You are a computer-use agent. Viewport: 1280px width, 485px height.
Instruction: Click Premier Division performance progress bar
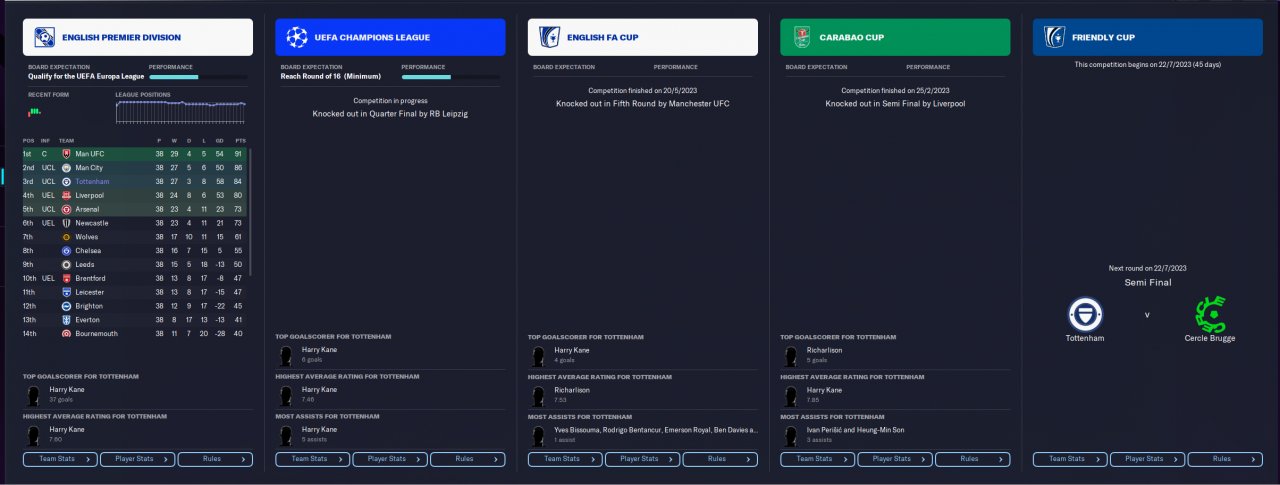198,76
